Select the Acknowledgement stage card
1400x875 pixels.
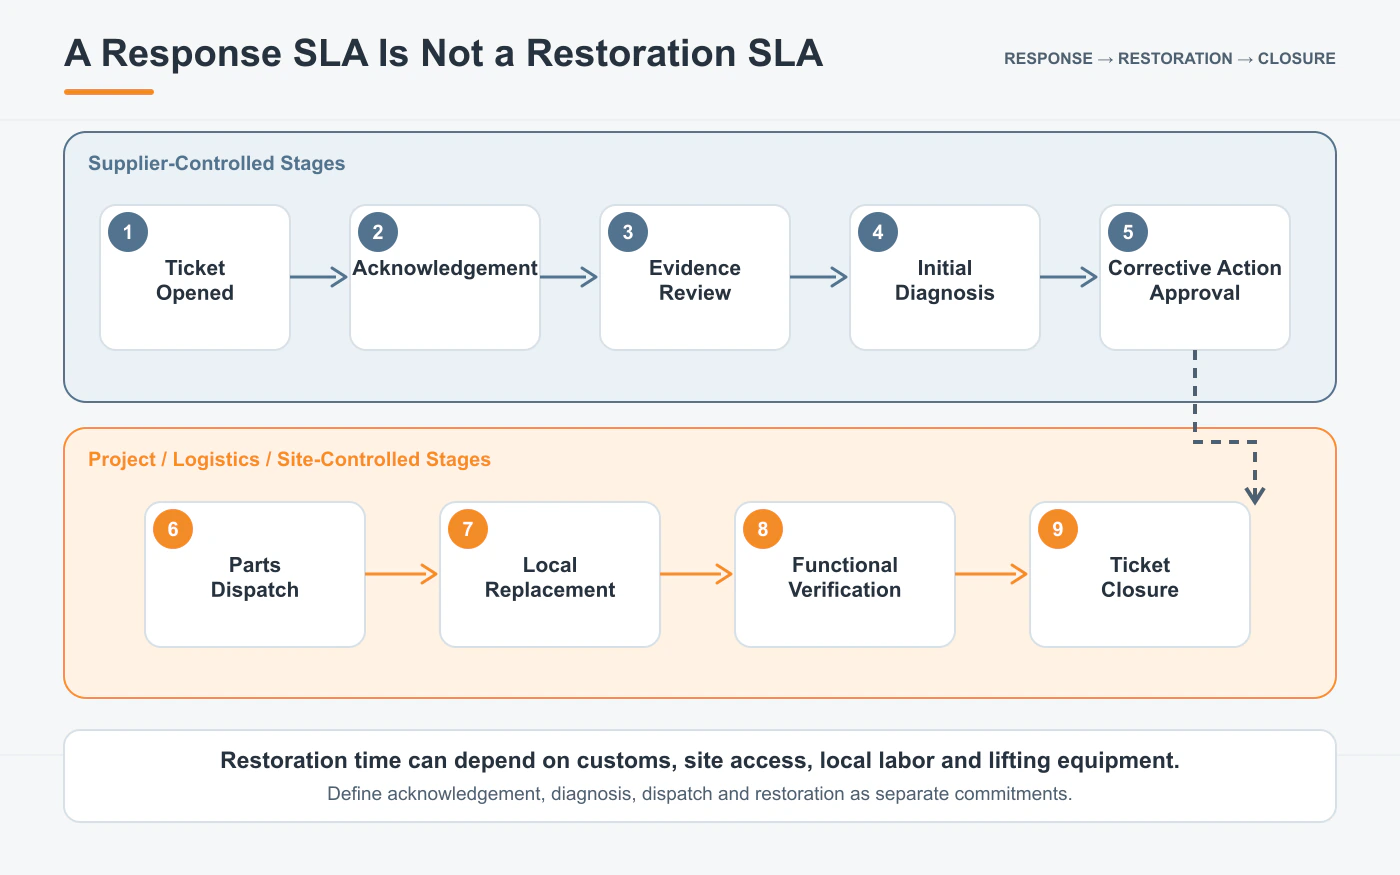coord(445,278)
